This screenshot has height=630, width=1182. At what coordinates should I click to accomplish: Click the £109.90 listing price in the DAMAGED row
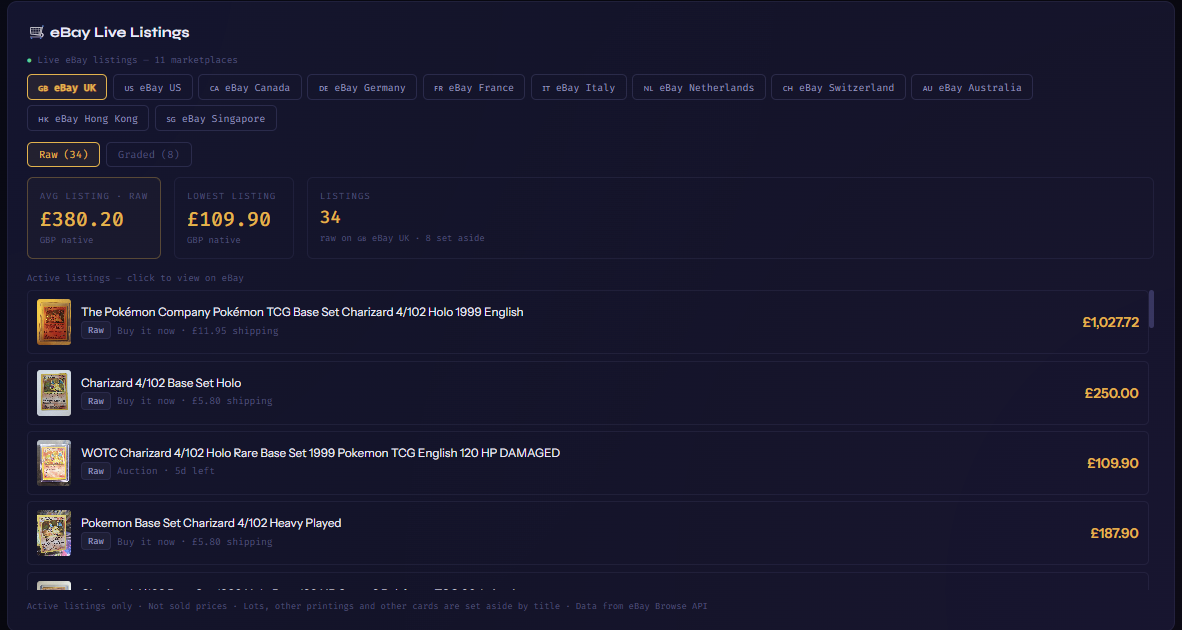(x=1113, y=463)
